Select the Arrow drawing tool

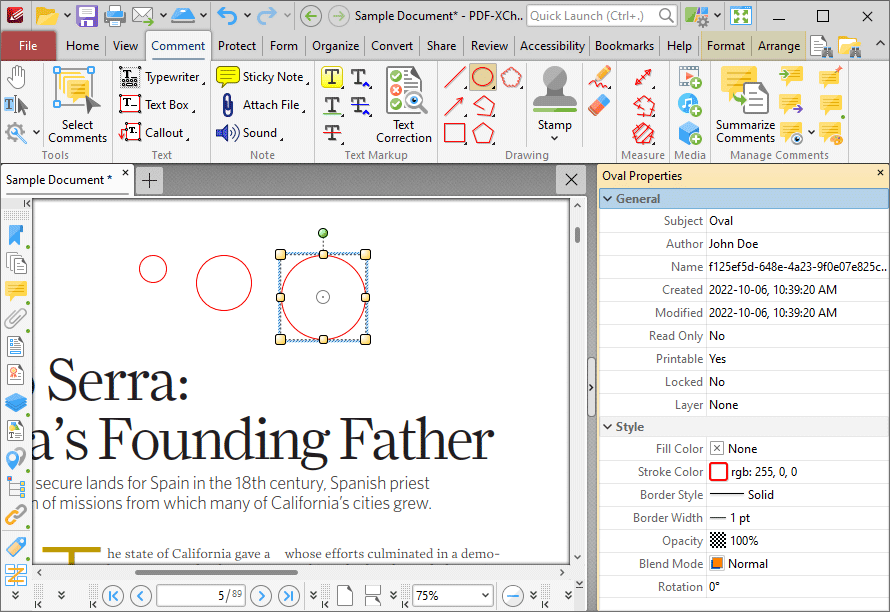click(455, 105)
